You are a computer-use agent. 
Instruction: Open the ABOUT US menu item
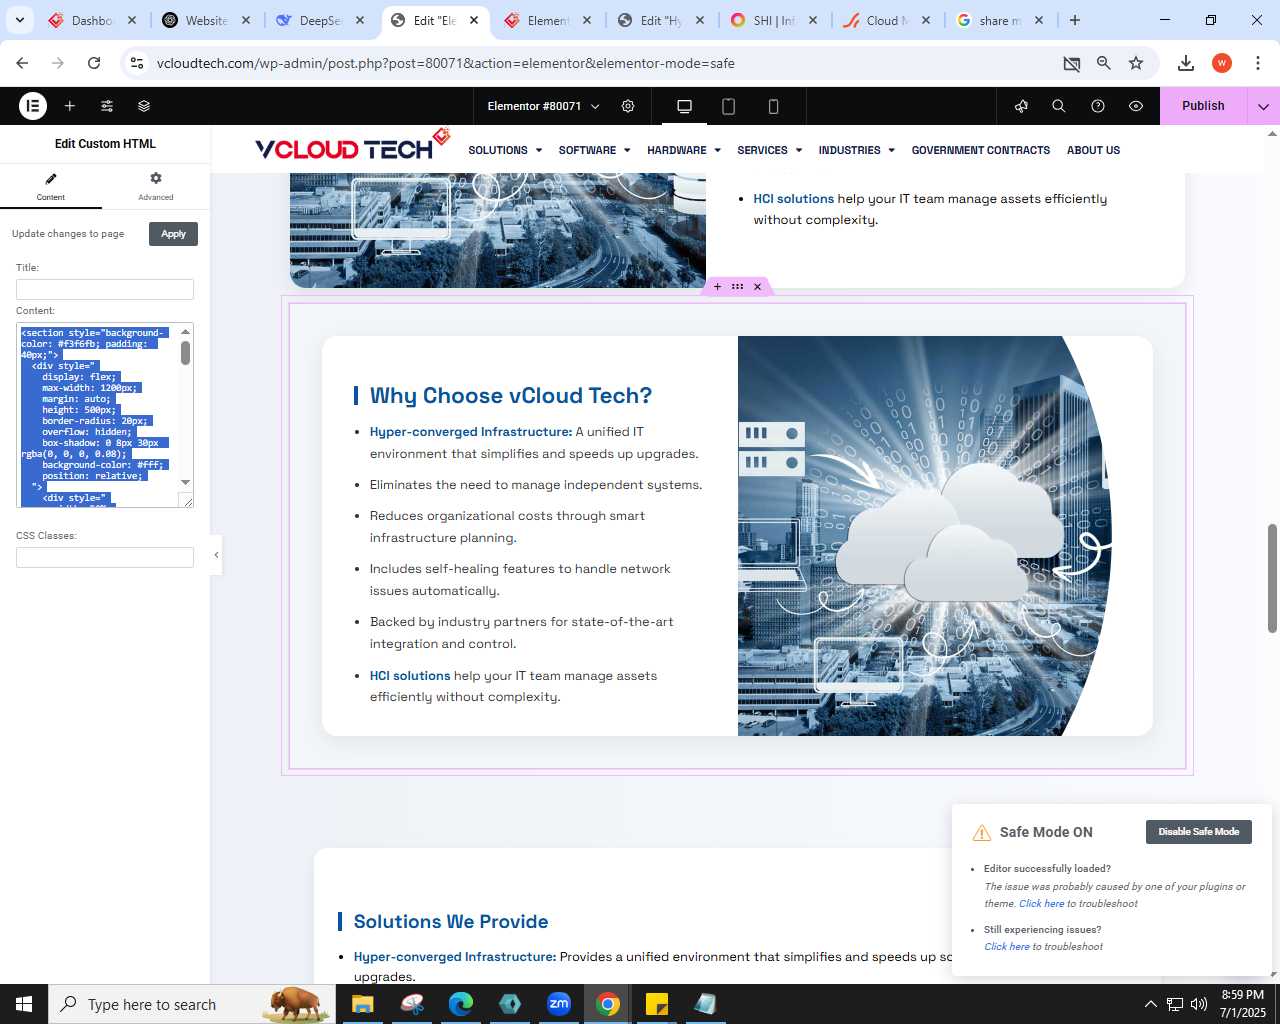pyautogui.click(x=1093, y=150)
